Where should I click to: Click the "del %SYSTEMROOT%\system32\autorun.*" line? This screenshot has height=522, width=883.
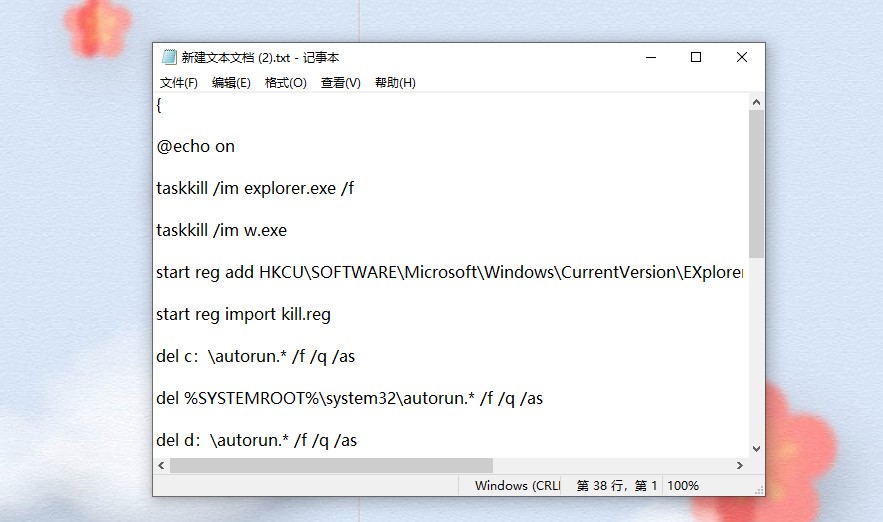349,399
